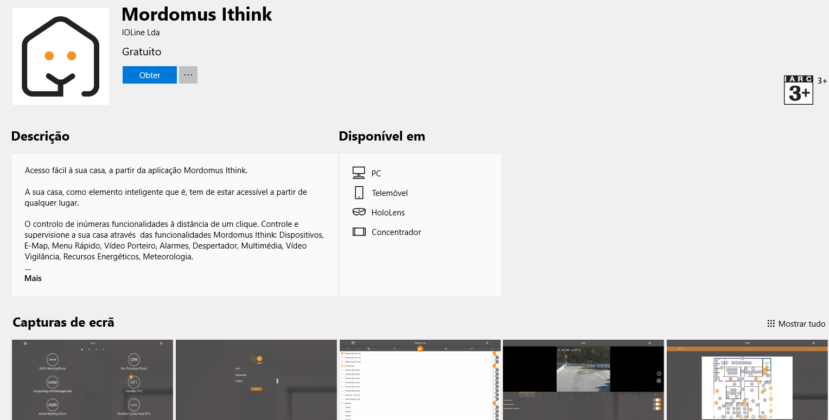Click the 3+ text next to IARC badge
This screenshot has width=829, height=420.
822,81
